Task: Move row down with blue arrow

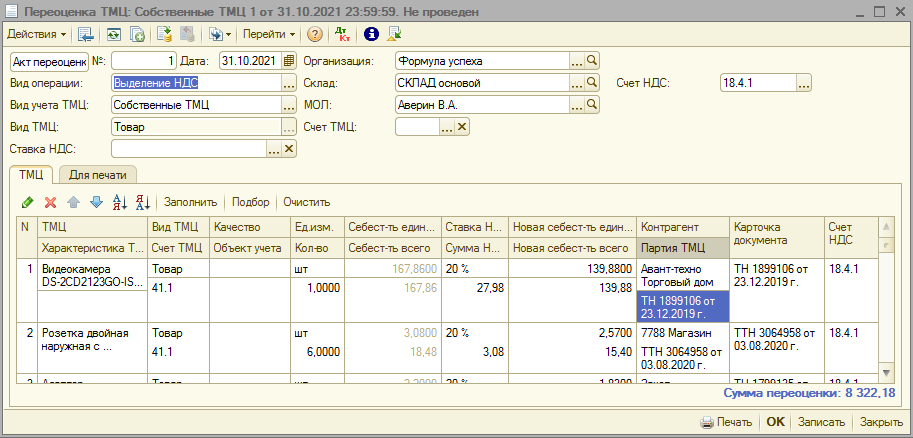Action: (x=96, y=202)
